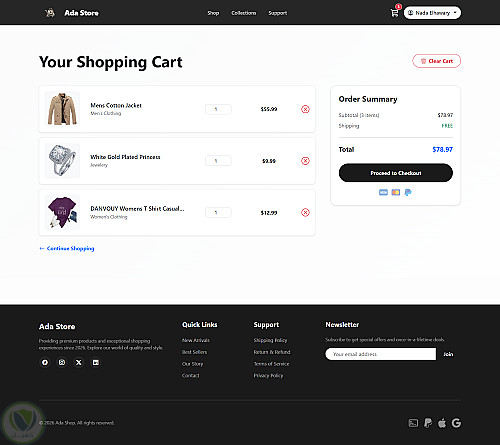Click the newsletter email address field
Viewport: 500px width, 445px height.
(x=381, y=354)
